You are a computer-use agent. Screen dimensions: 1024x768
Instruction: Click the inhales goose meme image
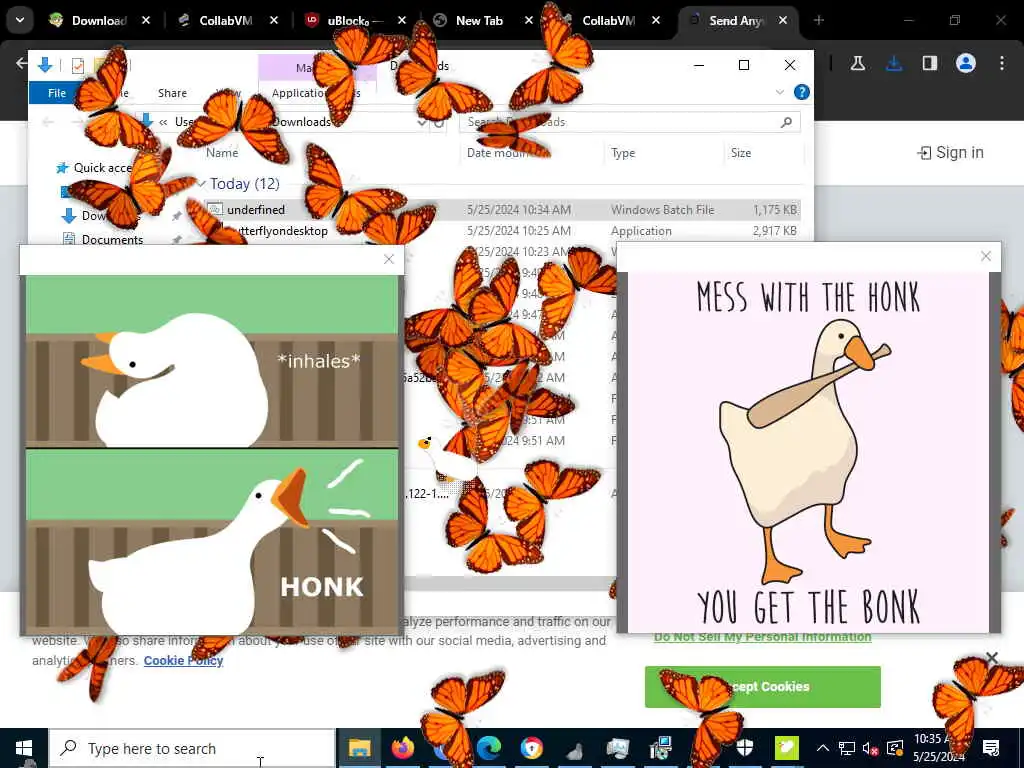pos(212,454)
